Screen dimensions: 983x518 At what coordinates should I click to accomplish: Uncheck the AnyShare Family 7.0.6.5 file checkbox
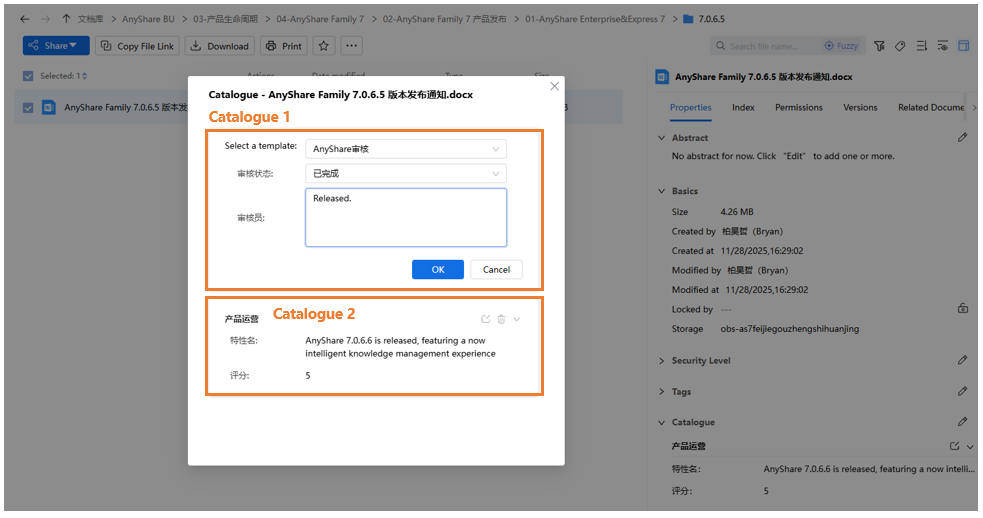28,108
